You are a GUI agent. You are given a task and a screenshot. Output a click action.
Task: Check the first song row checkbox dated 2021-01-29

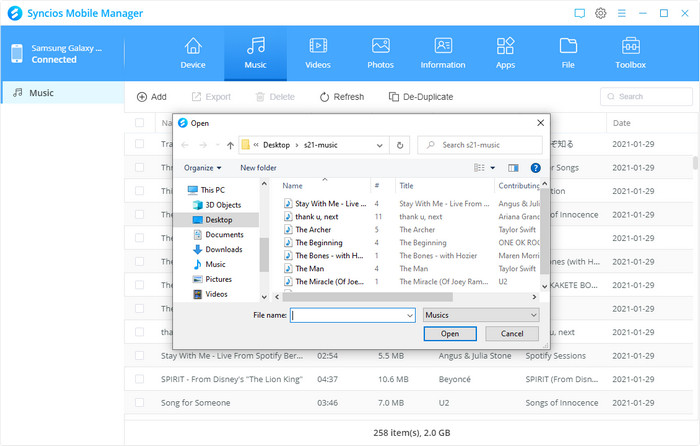[139, 144]
